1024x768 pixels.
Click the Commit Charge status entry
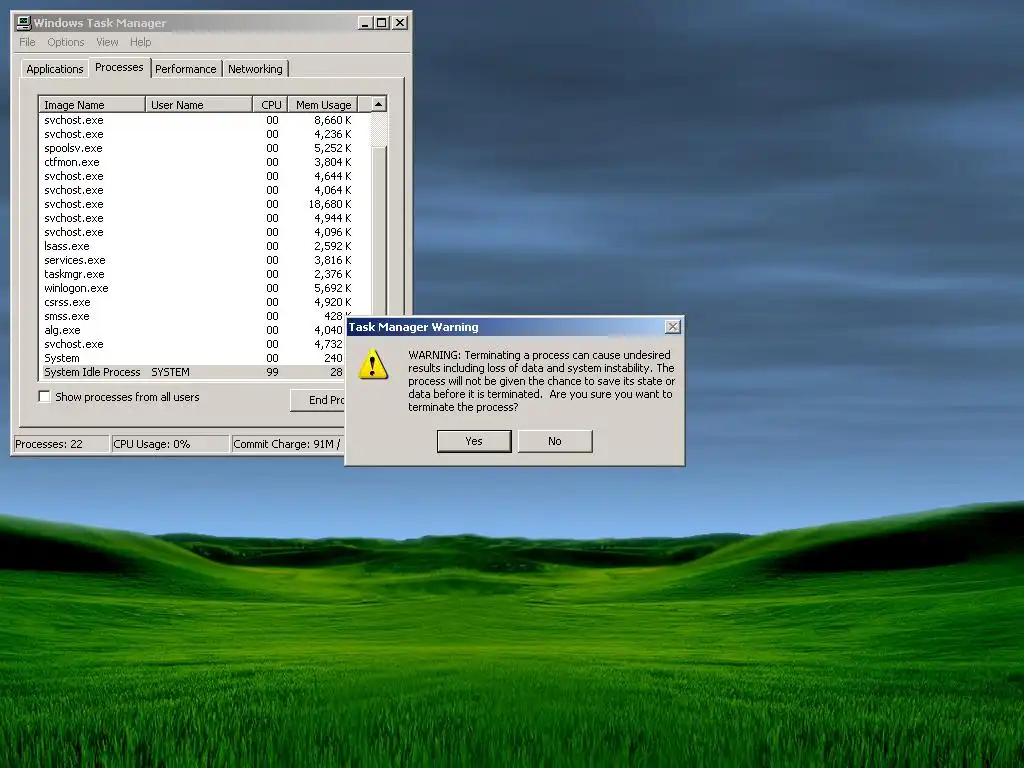[x=288, y=444]
